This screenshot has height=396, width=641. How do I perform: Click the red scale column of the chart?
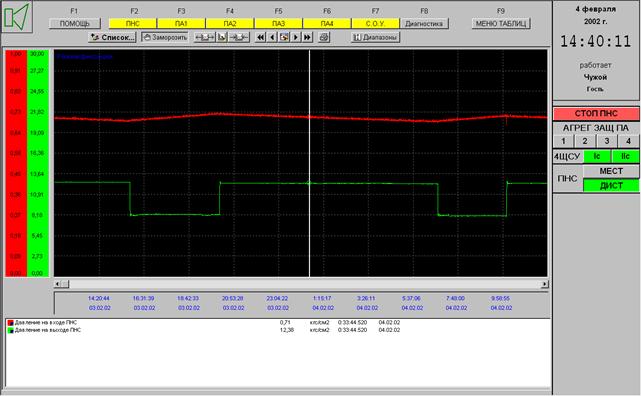(x=16, y=163)
